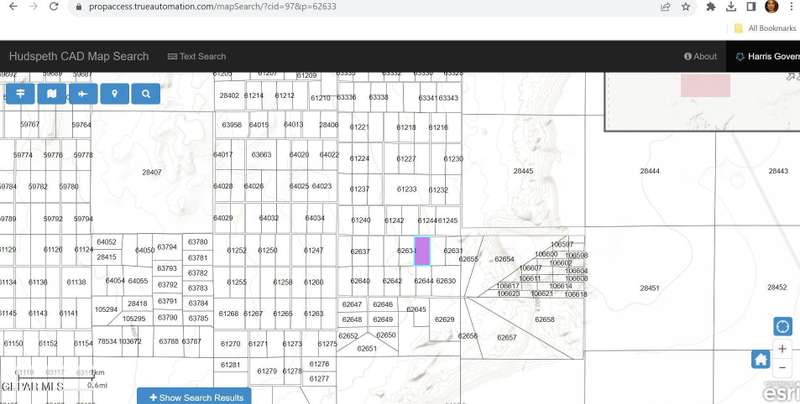Toggle the browser side panel

(x=751, y=6)
